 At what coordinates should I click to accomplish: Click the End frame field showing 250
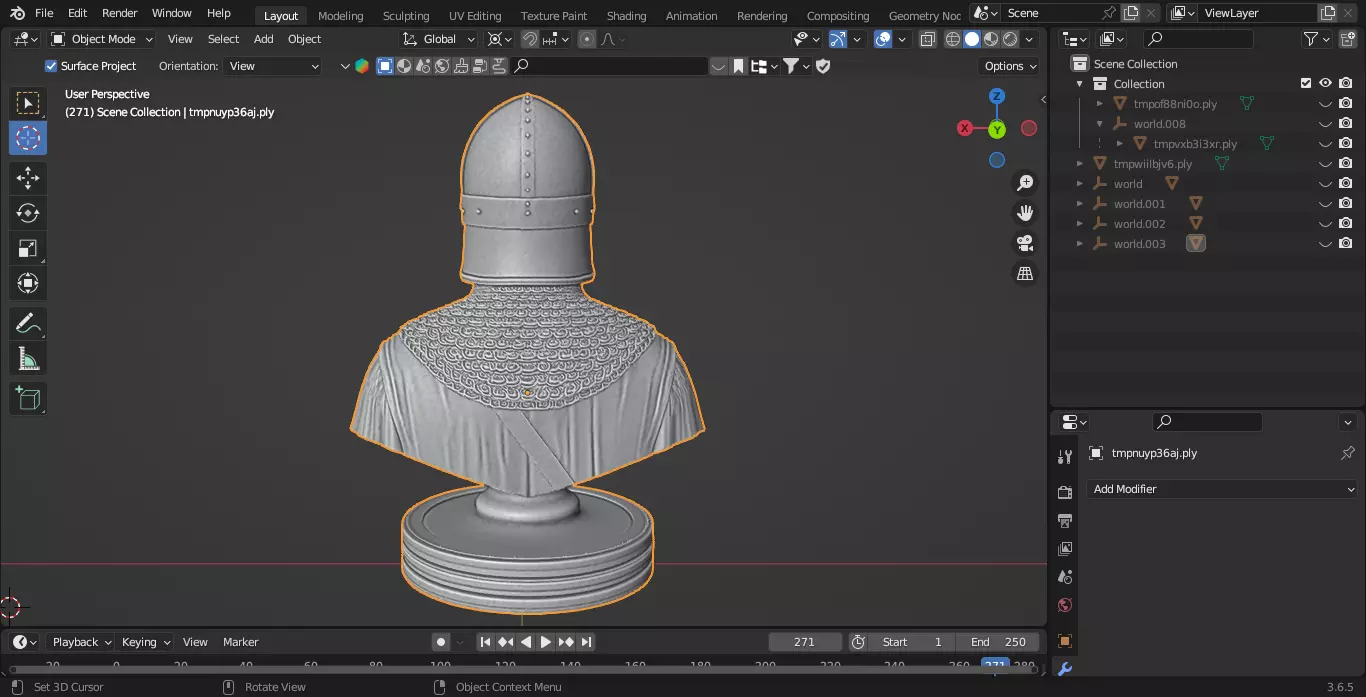point(998,642)
